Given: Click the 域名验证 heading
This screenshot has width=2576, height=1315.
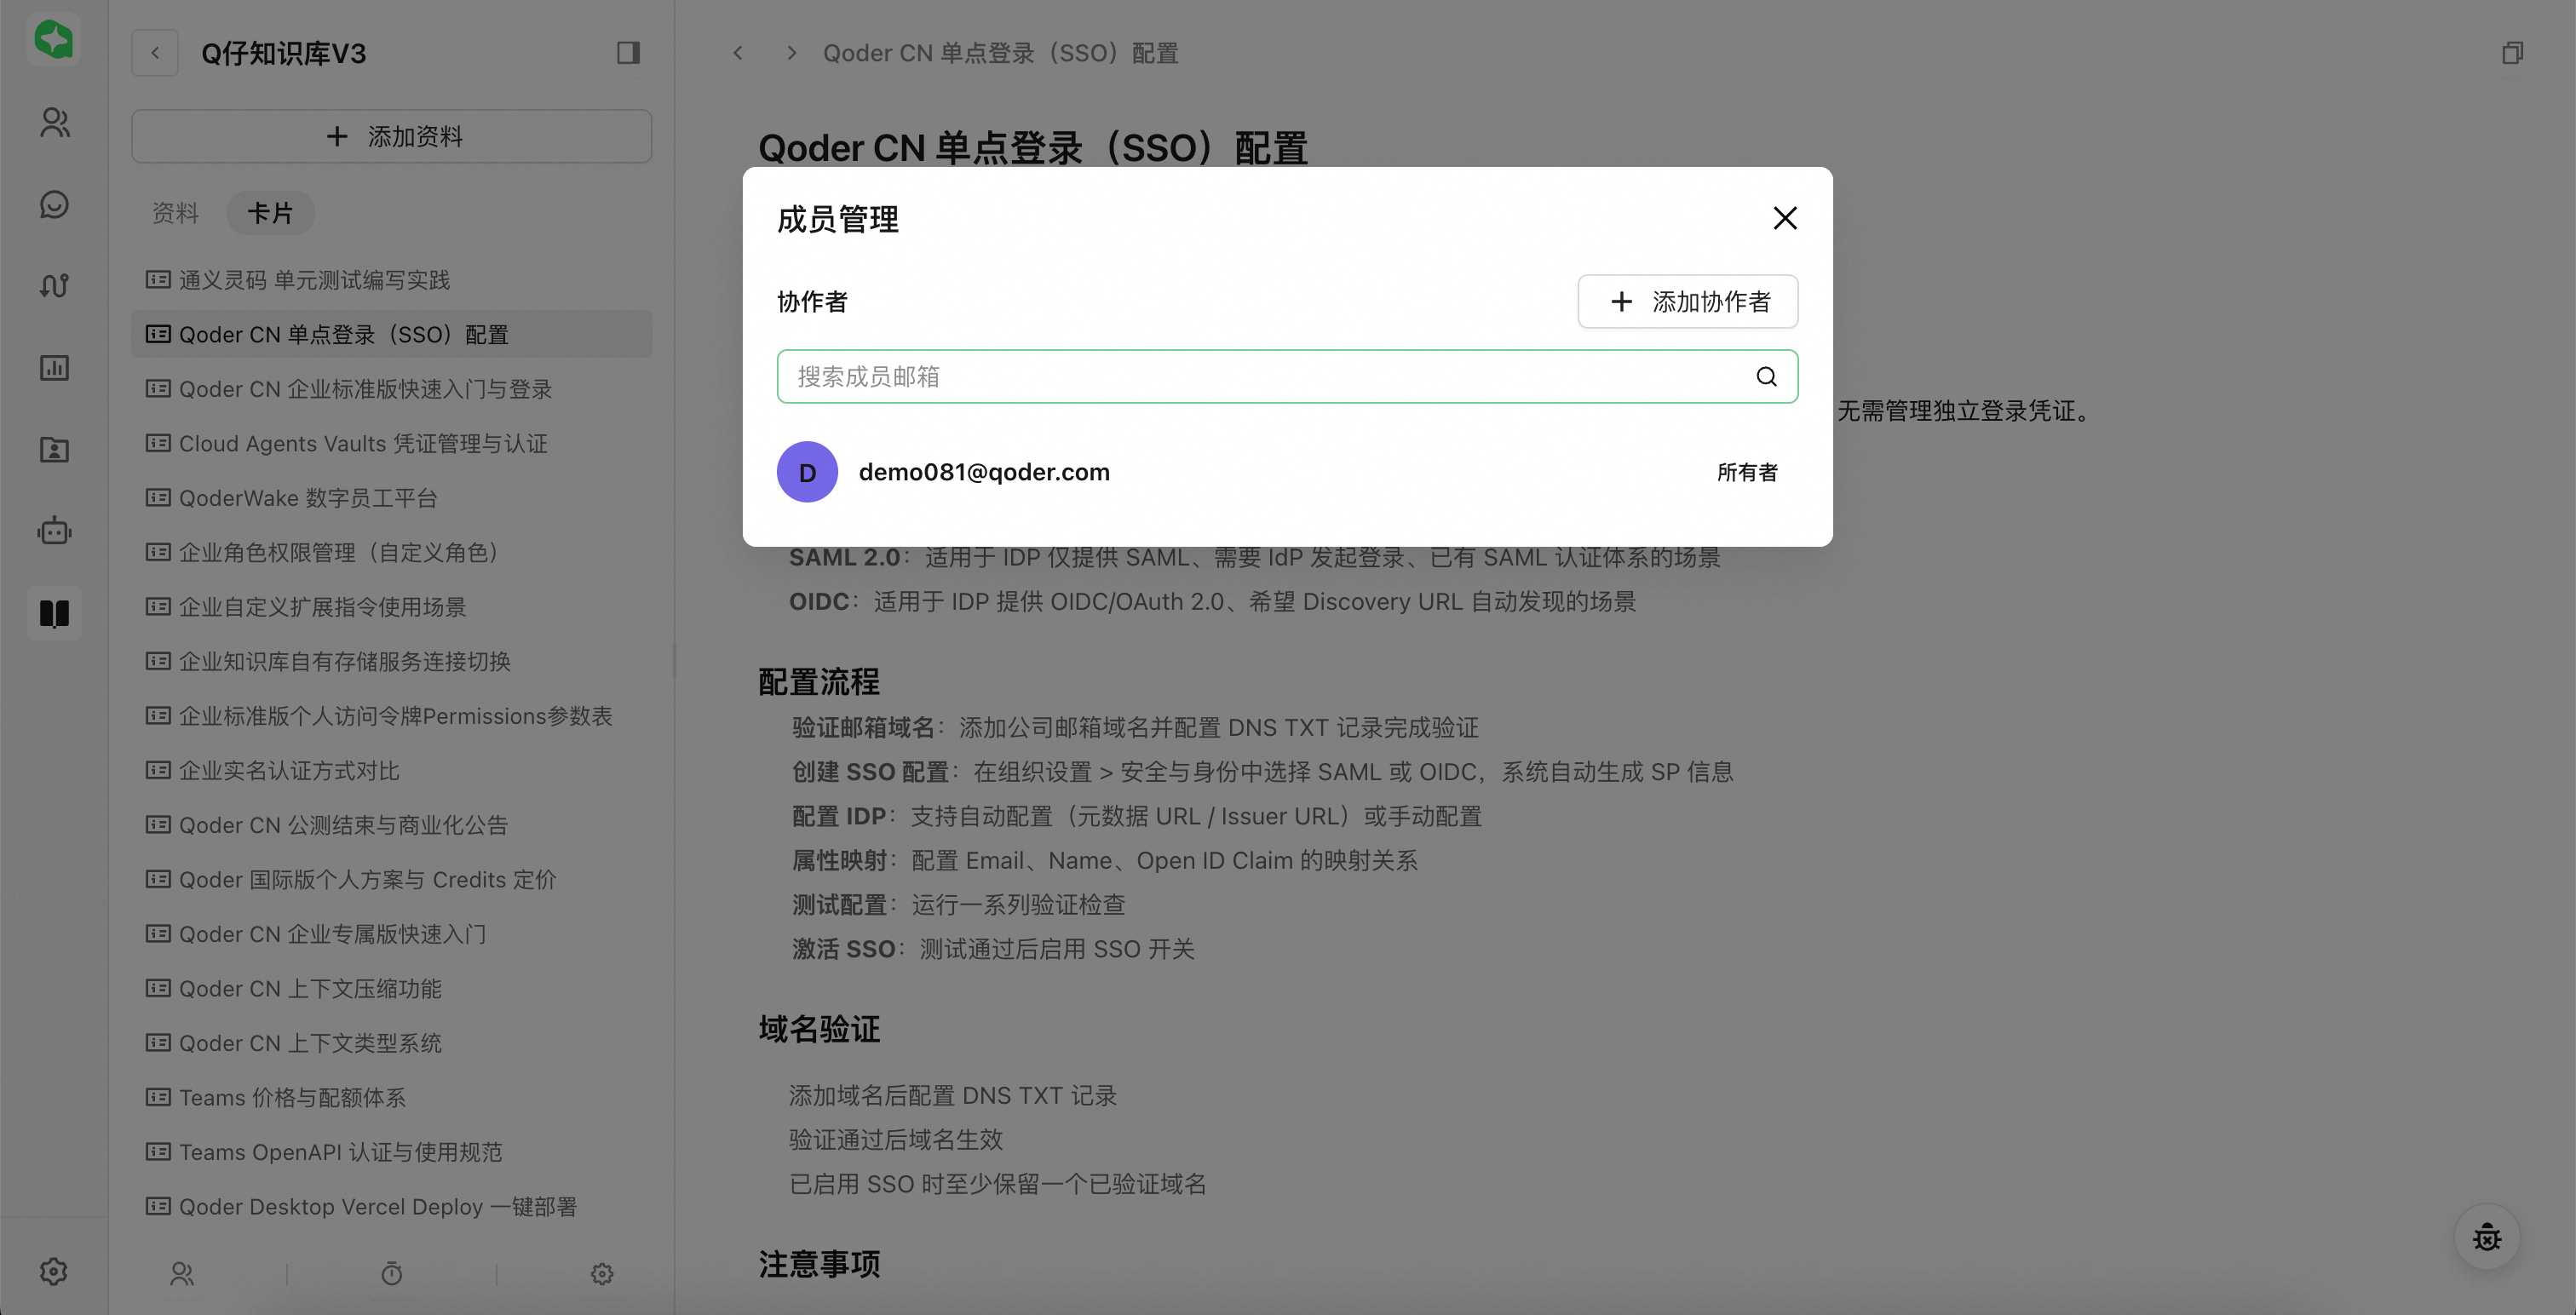Looking at the screenshot, I should click(x=819, y=1029).
